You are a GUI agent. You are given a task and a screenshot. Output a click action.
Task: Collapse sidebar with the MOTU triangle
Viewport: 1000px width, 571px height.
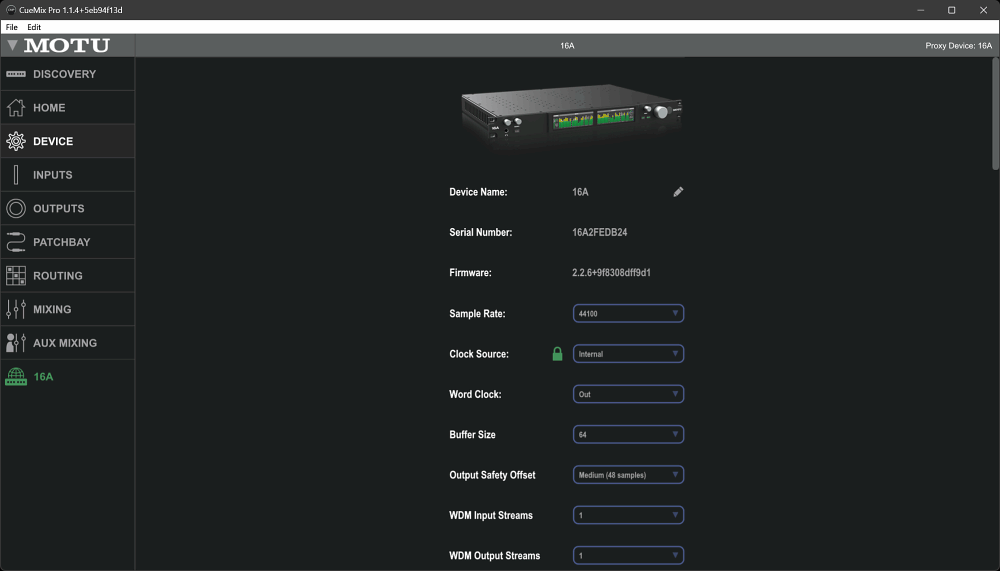[x=12, y=46]
